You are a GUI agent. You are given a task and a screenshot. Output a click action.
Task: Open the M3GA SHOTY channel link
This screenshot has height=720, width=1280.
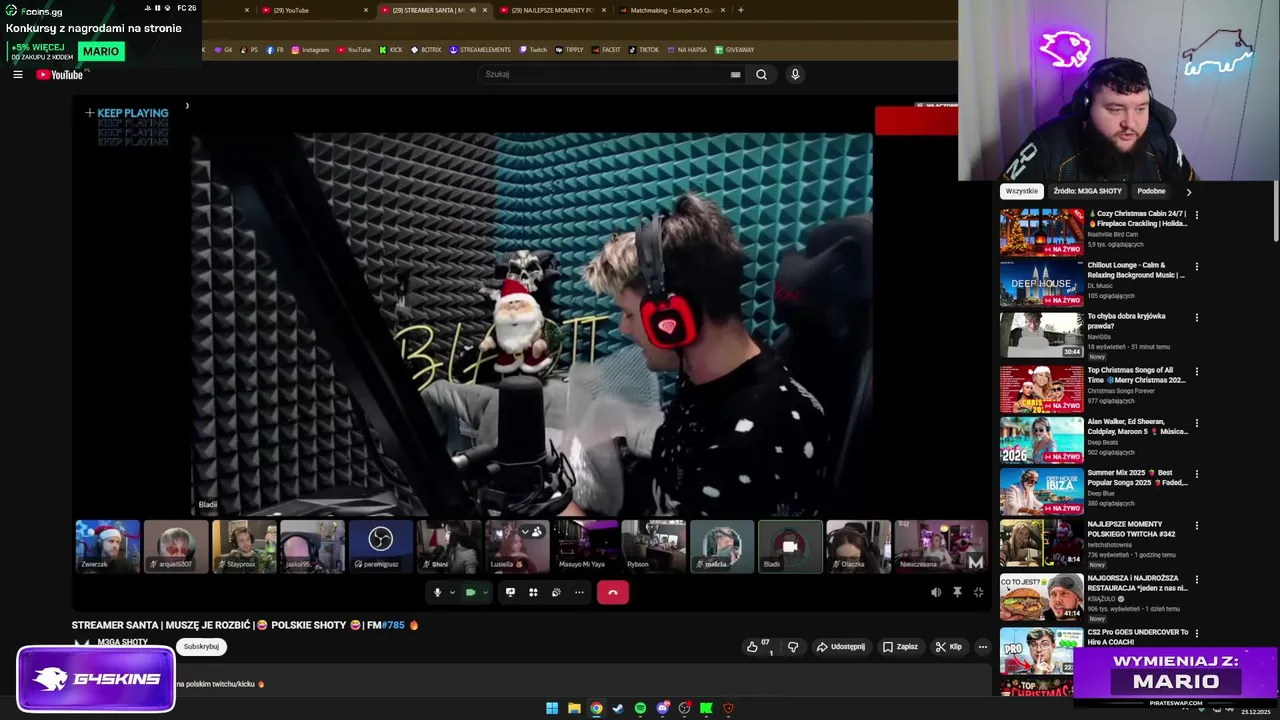click(x=123, y=642)
